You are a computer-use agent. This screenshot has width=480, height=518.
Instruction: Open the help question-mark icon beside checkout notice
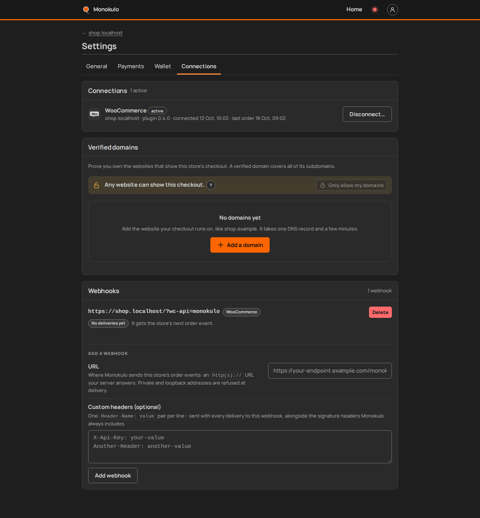point(211,185)
